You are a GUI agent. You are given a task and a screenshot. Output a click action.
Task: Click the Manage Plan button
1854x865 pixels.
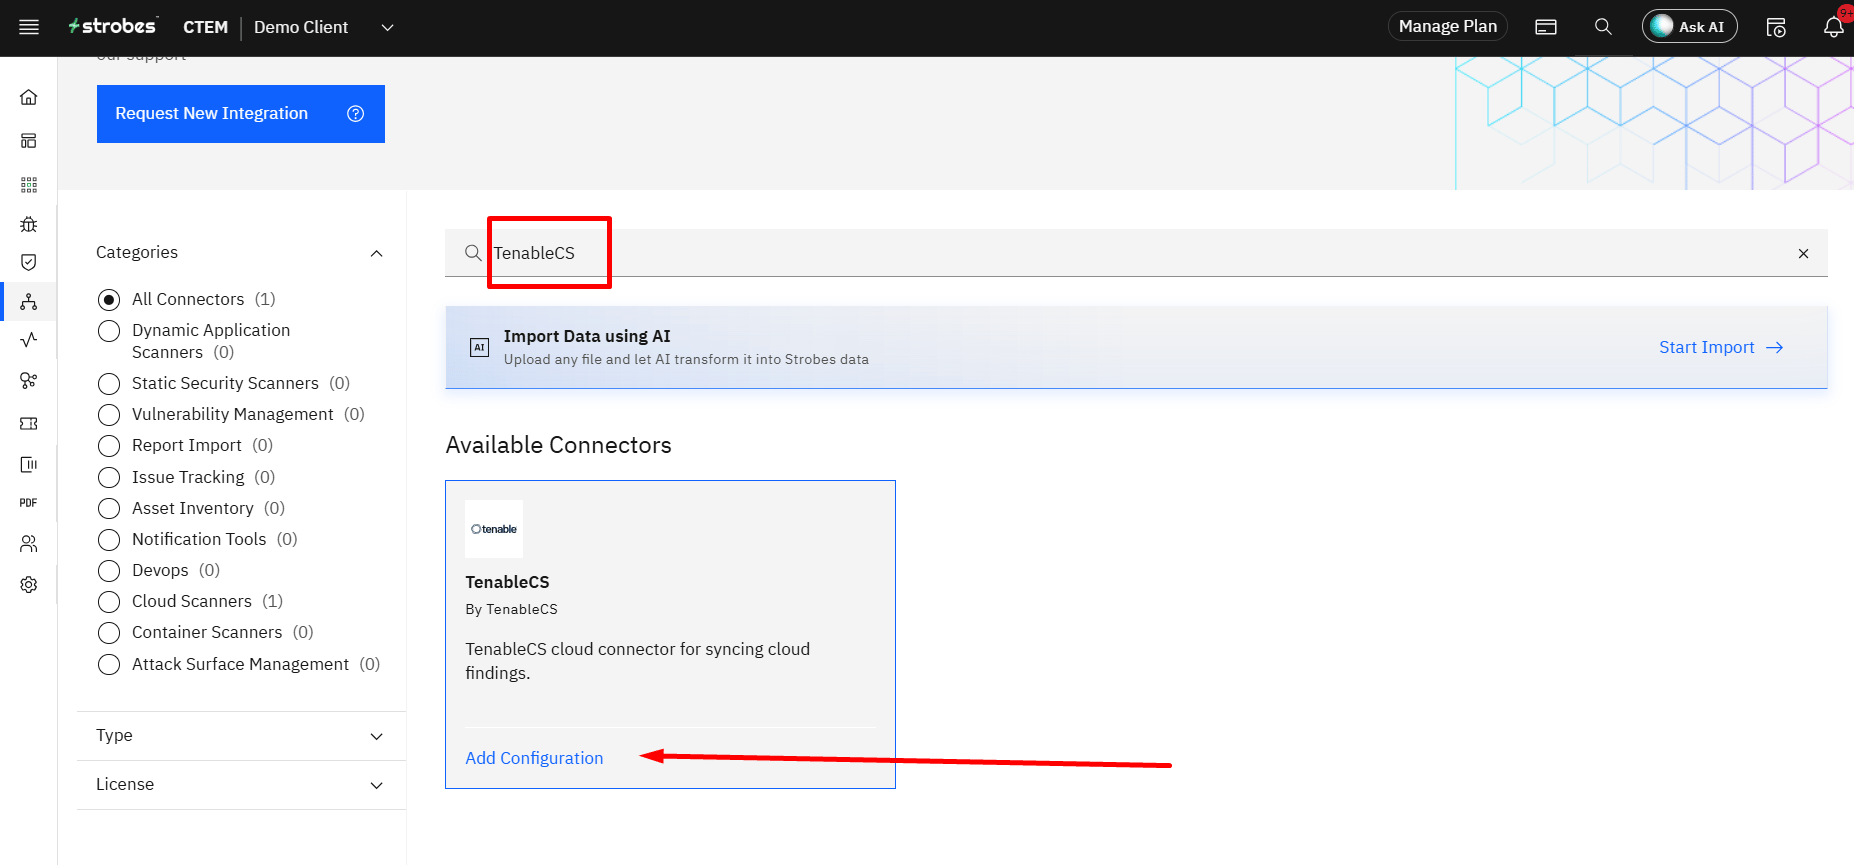pos(1447,27)
